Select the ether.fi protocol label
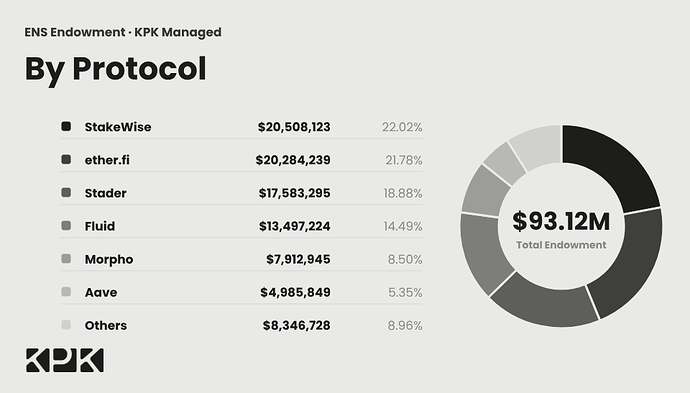Viewport: 690px width, 393px height. point(107,160)
